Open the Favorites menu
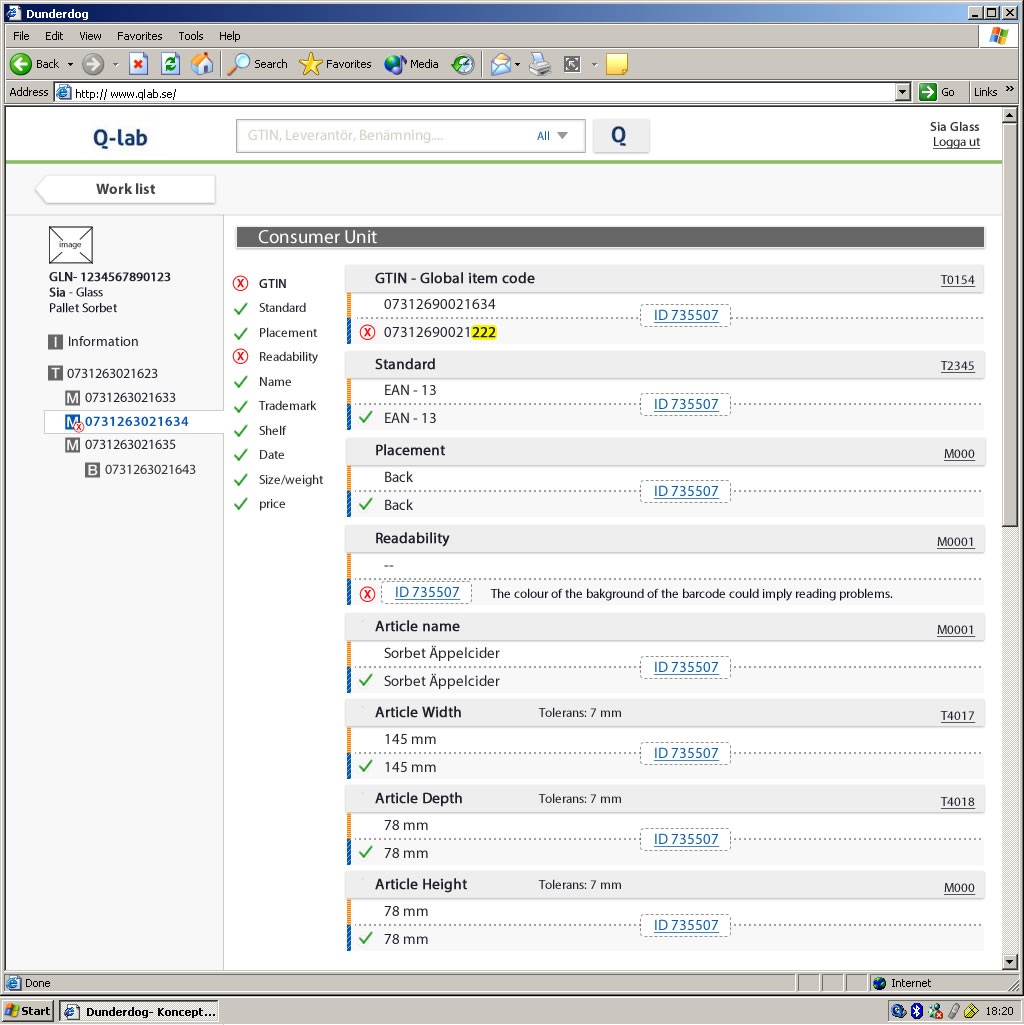This screenshot has height=1025, width=1024. (x=139, y=36)
